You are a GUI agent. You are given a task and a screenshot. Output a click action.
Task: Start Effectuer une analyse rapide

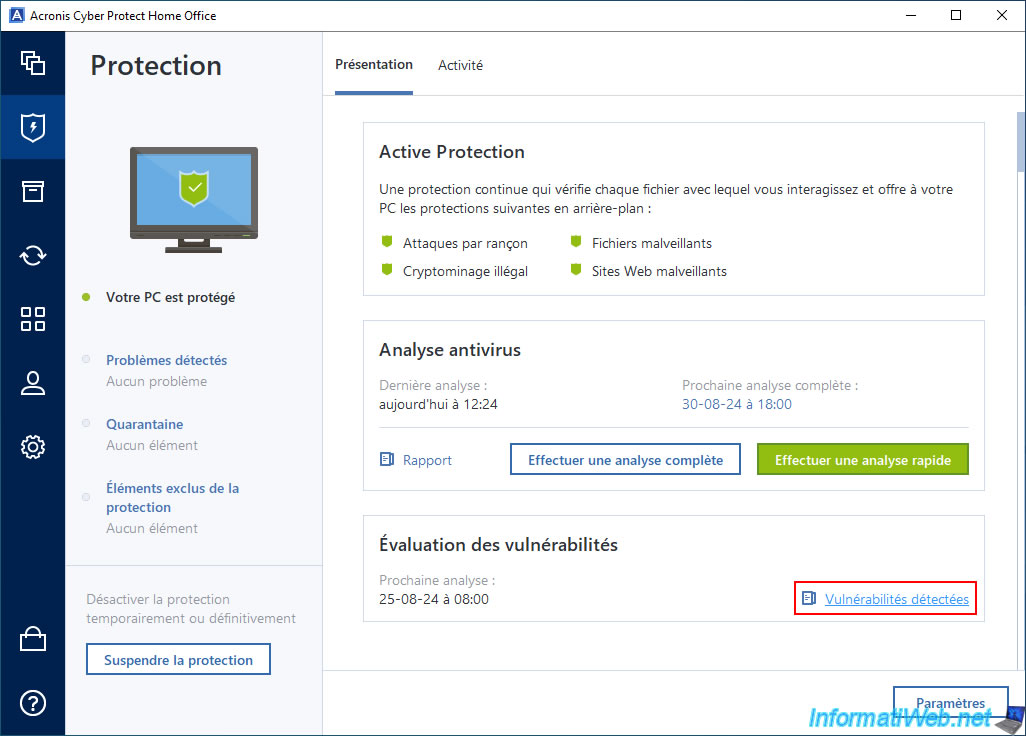coord(862,460)
